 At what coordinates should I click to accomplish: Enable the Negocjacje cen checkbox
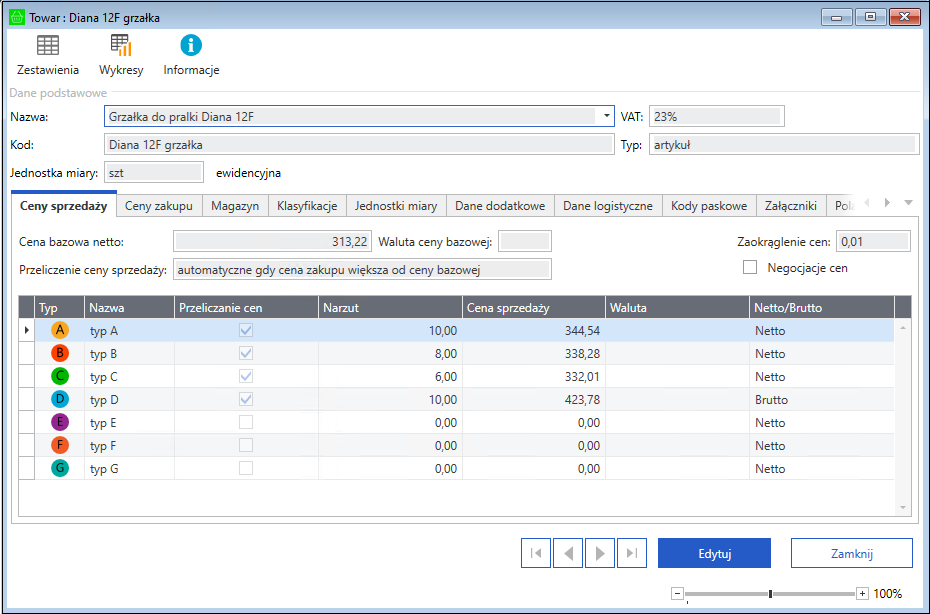click(750, 267)
